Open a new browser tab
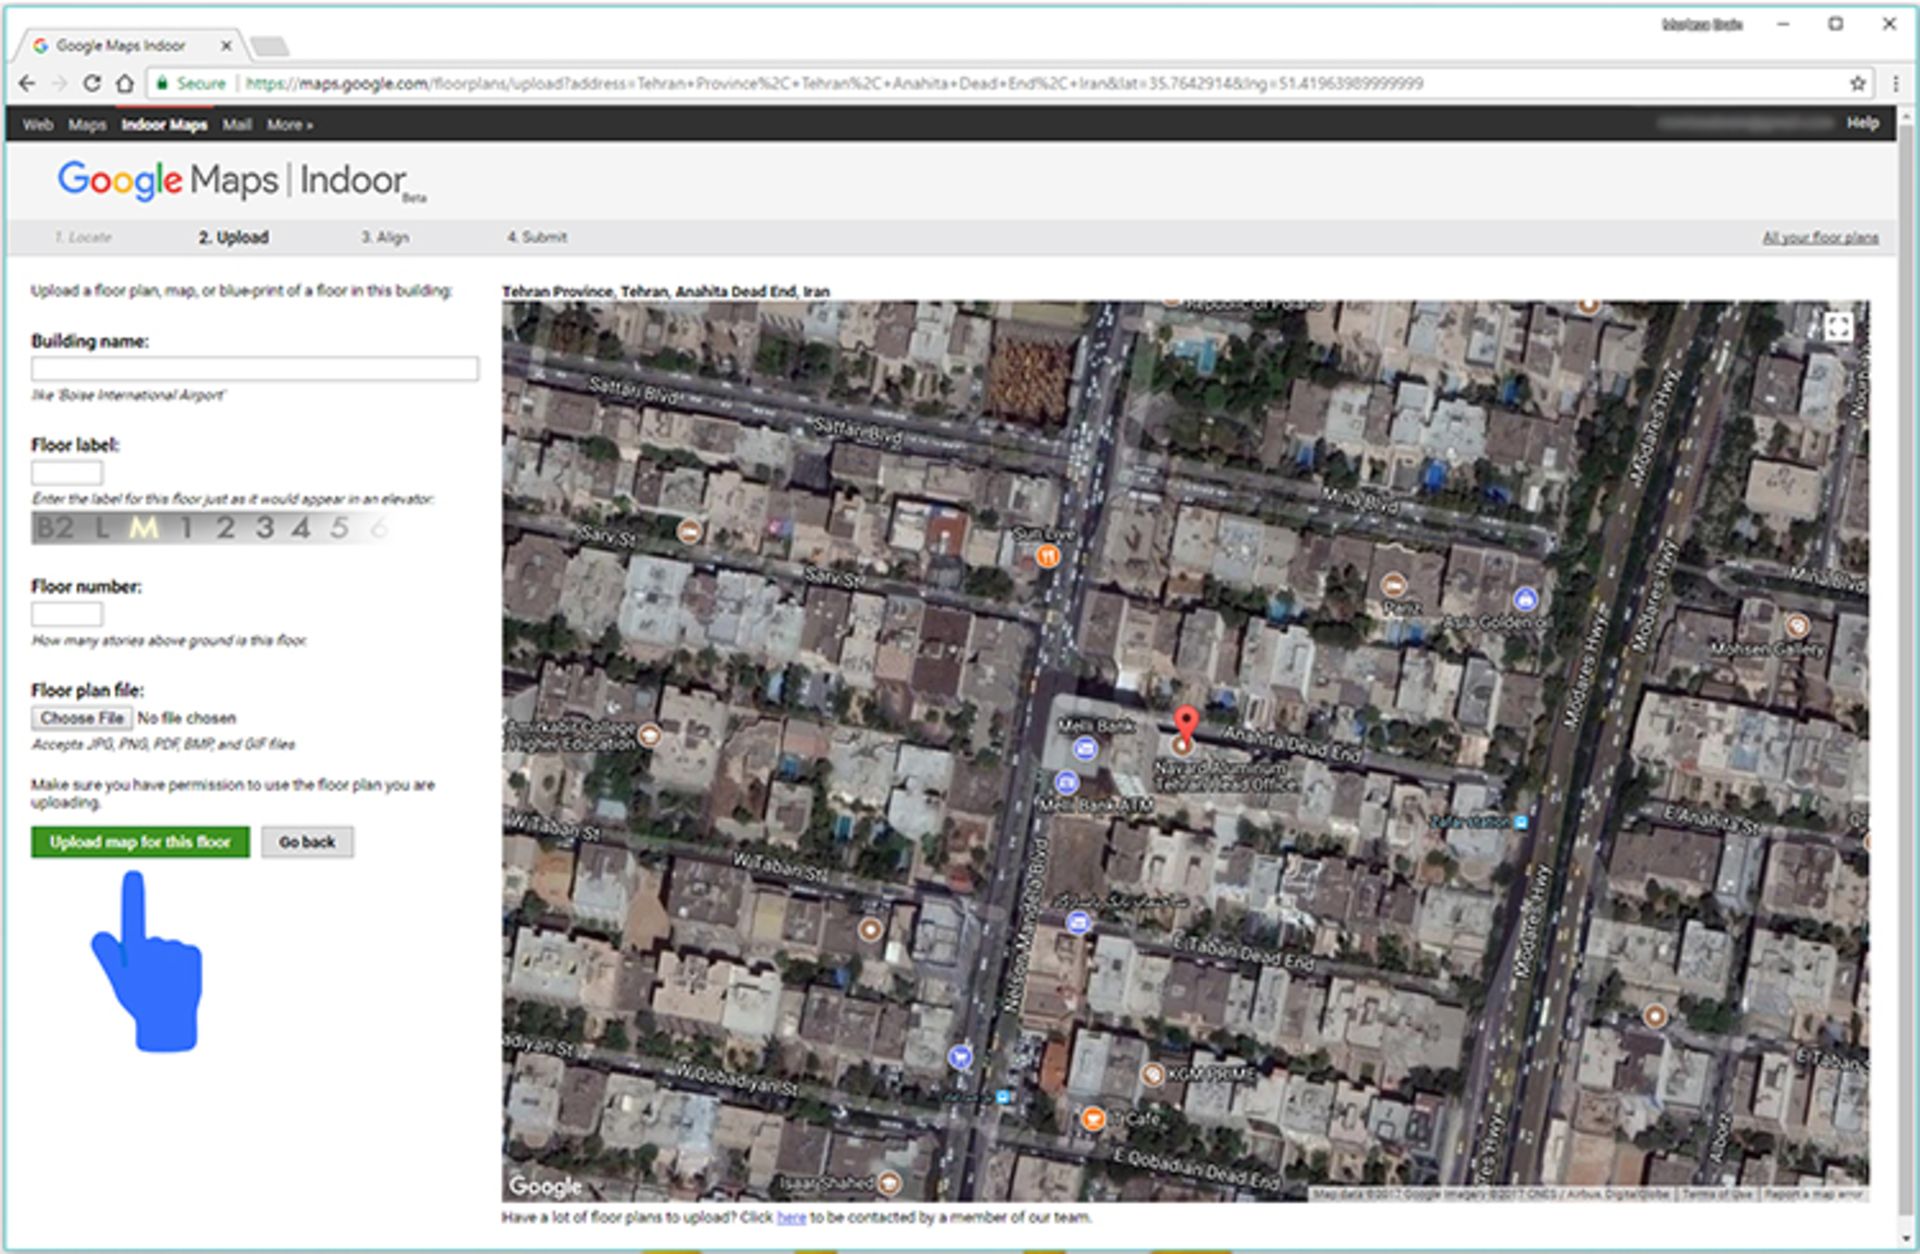 pos(269,46)
